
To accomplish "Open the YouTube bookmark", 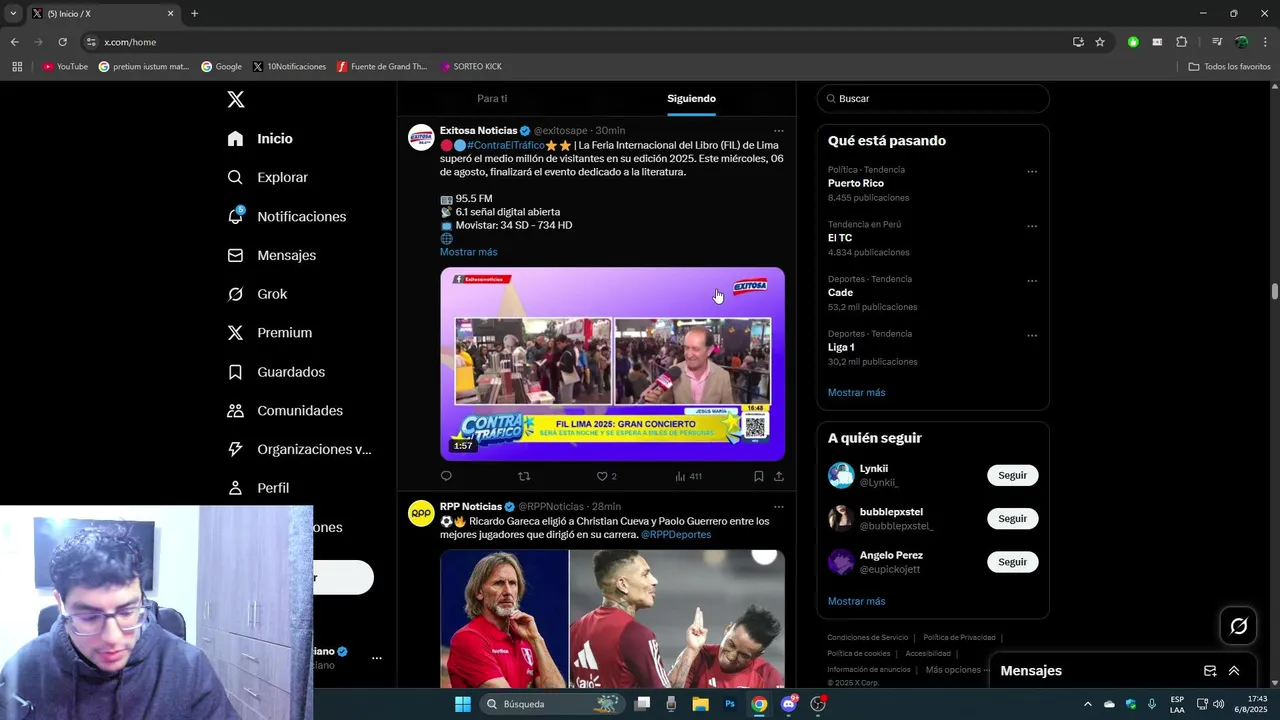I will [x=65, y=67].
